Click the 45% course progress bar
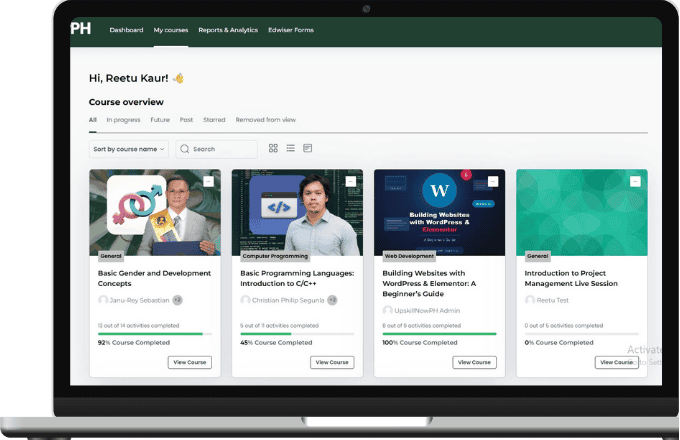The image size is (680, 440). click(x=297, y=334)
